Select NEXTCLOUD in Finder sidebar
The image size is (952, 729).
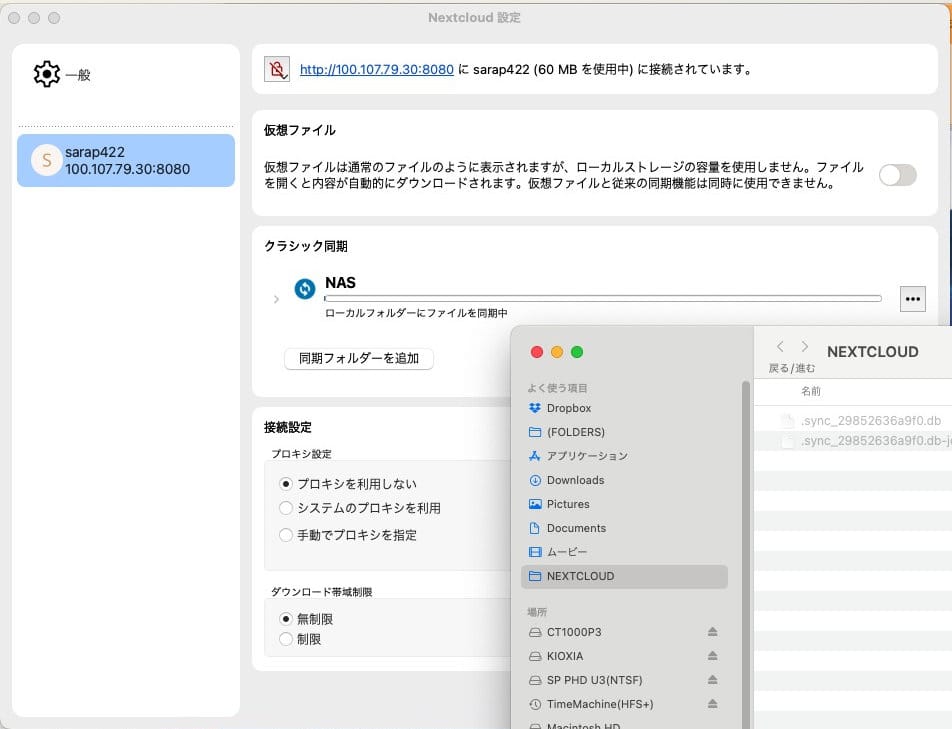click(x=624, y=576)
